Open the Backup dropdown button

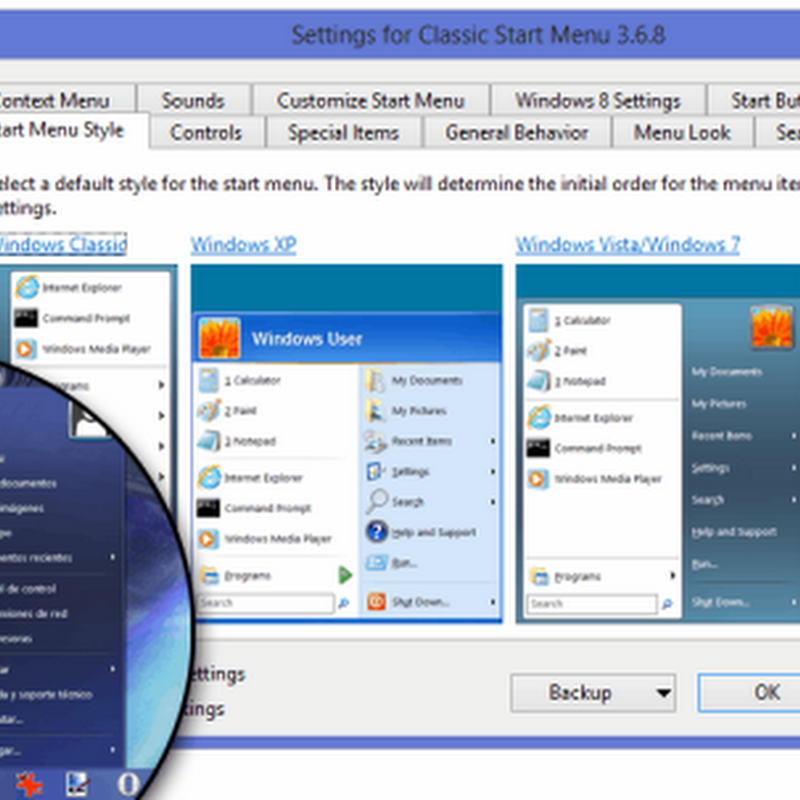[x=593, y=692]
